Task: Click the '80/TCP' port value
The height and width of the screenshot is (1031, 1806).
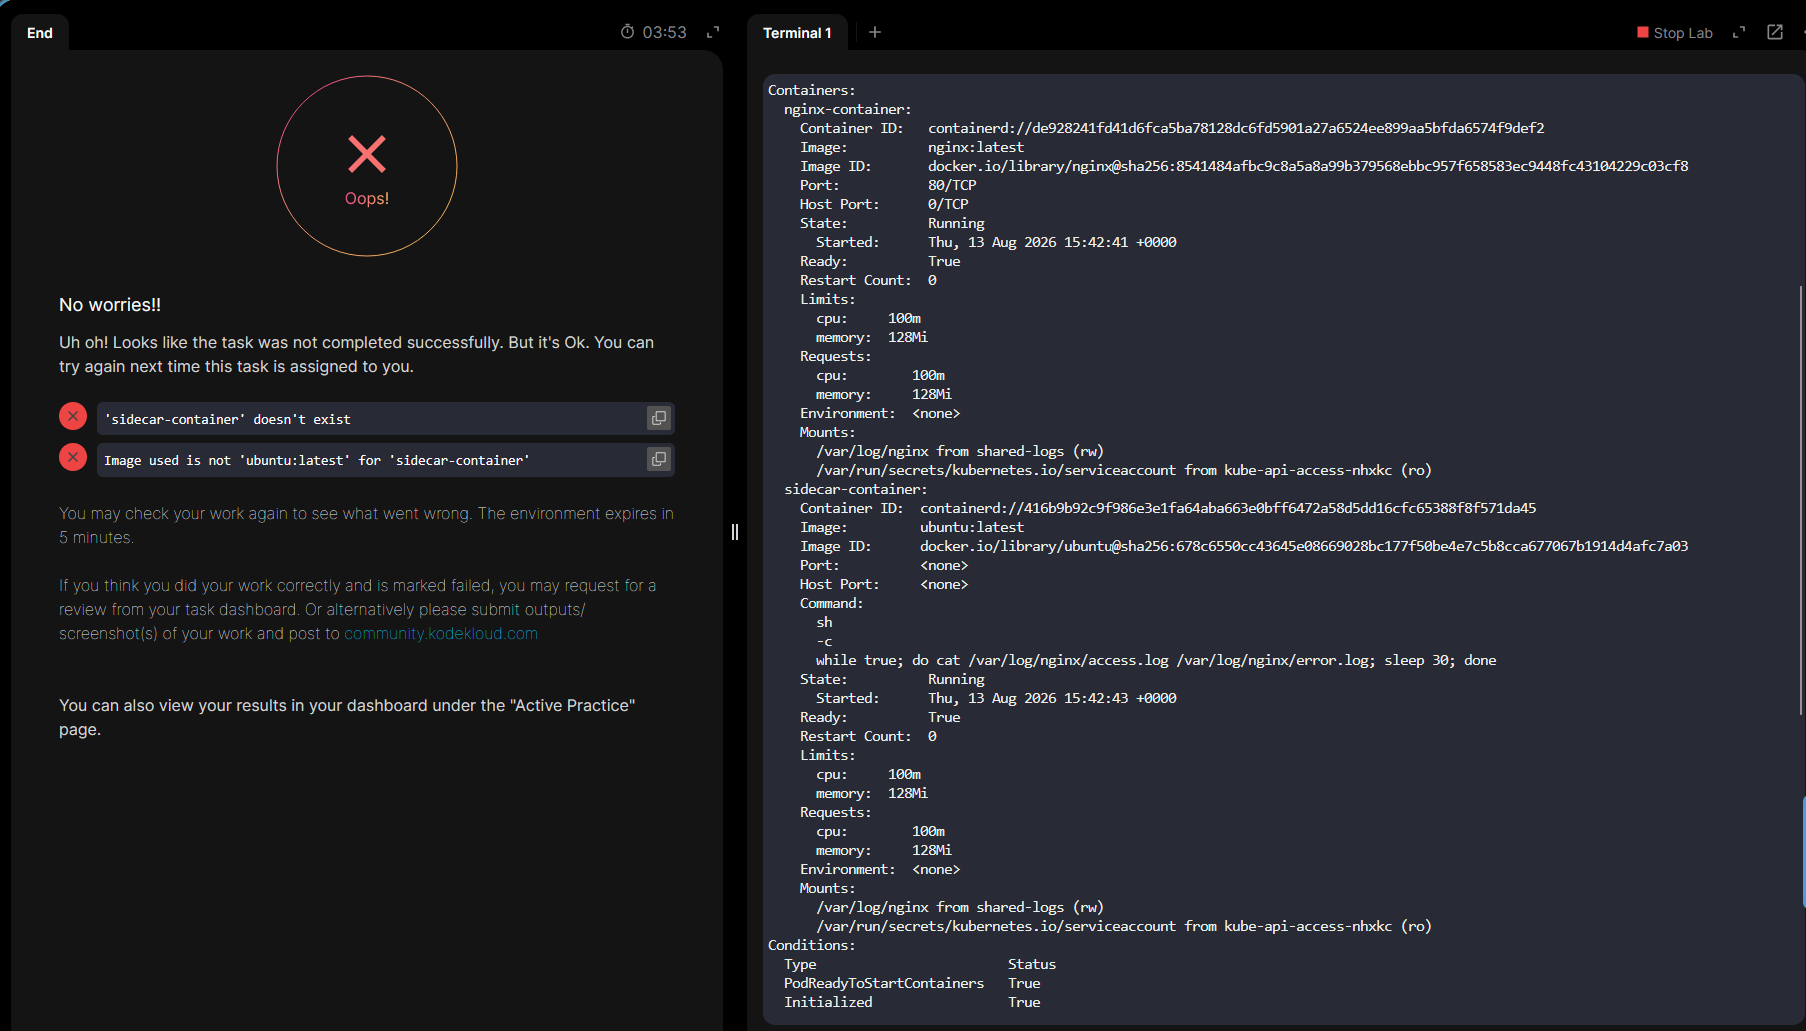Action: point(952,185)
